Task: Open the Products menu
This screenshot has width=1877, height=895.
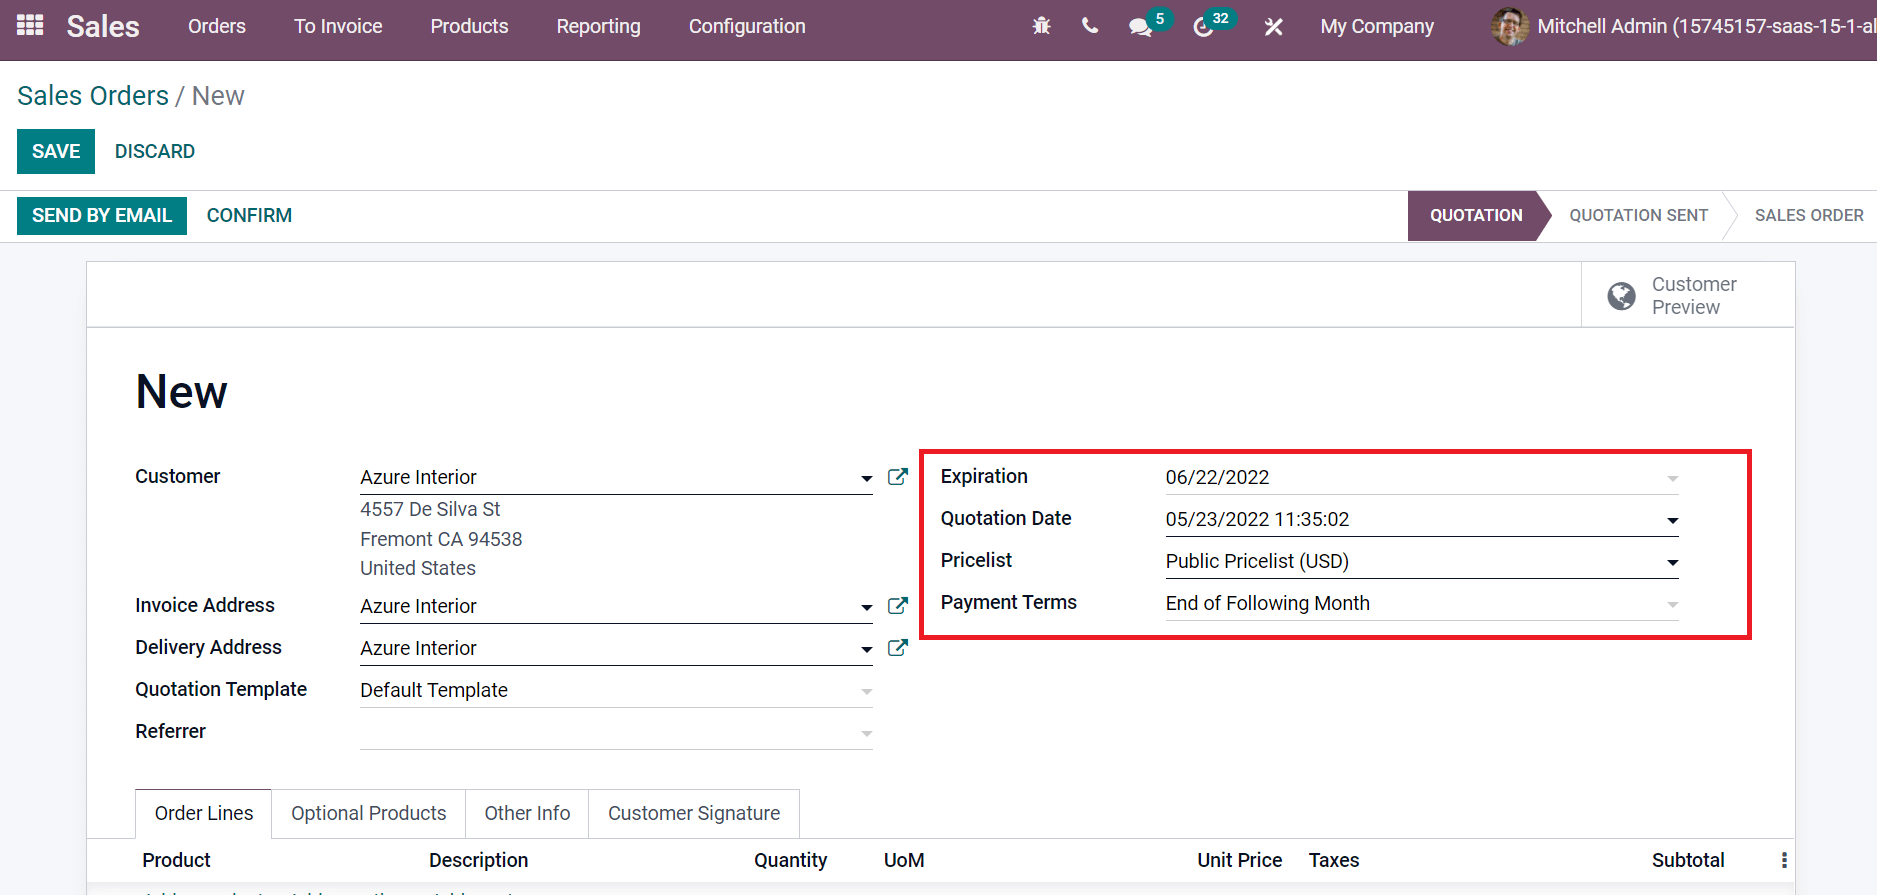Action: pyautogui.click(x=469, y=26)
